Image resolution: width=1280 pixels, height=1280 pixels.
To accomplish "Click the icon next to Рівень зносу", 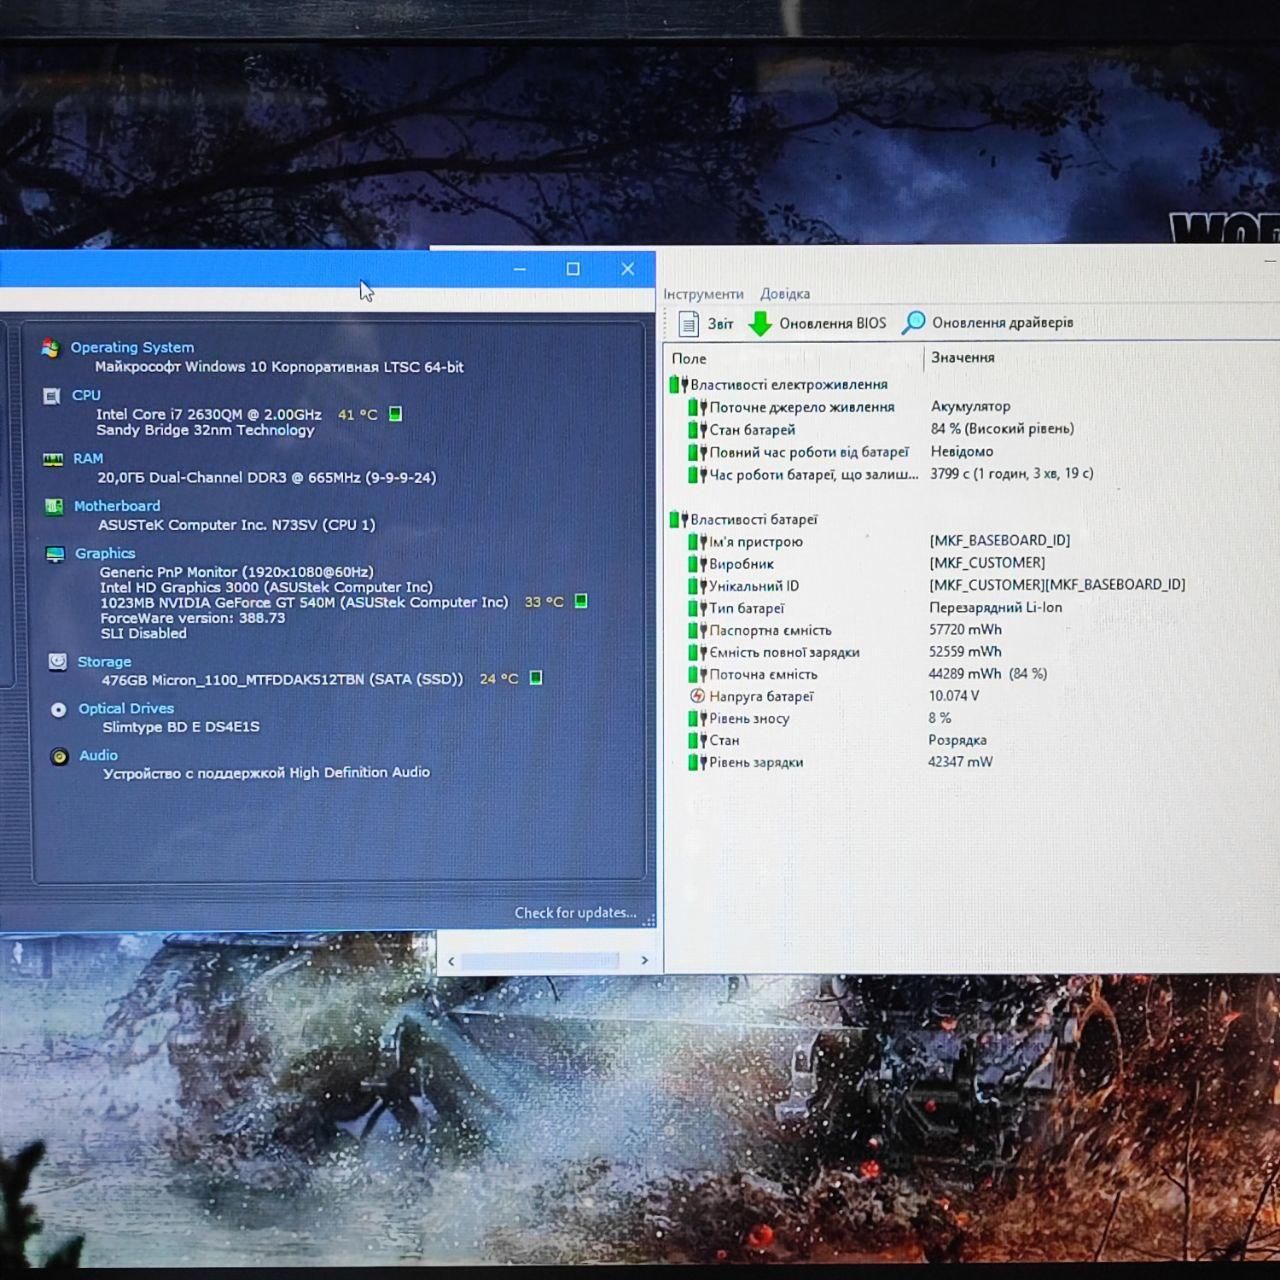I will click(698, 718).
